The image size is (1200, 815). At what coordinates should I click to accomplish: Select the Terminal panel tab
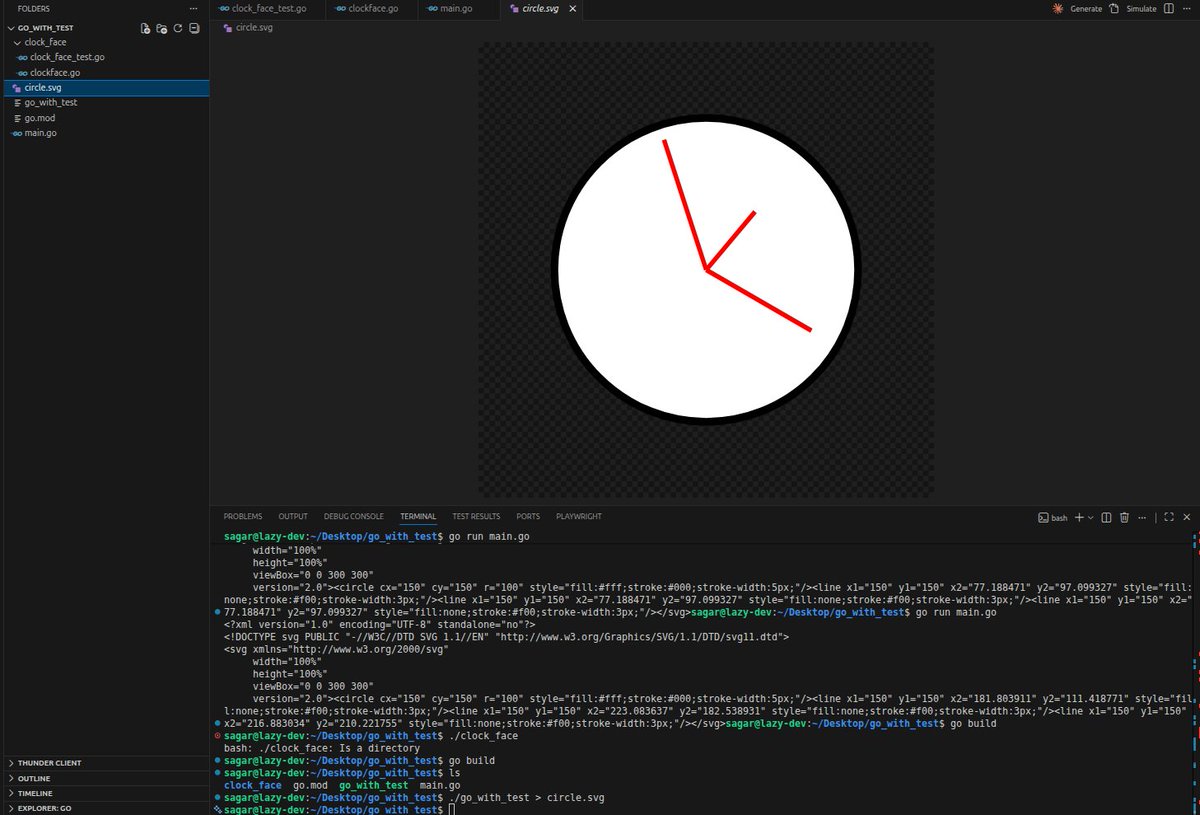418,516
